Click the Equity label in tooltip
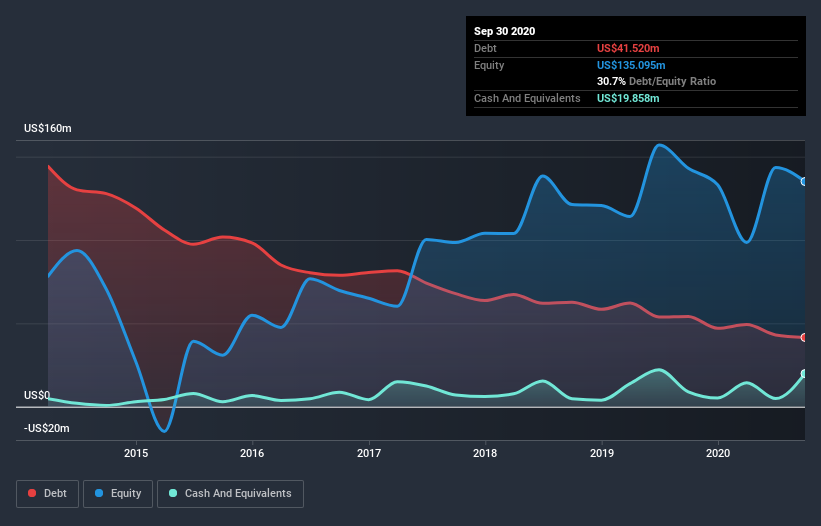 (x=489, y=65)
